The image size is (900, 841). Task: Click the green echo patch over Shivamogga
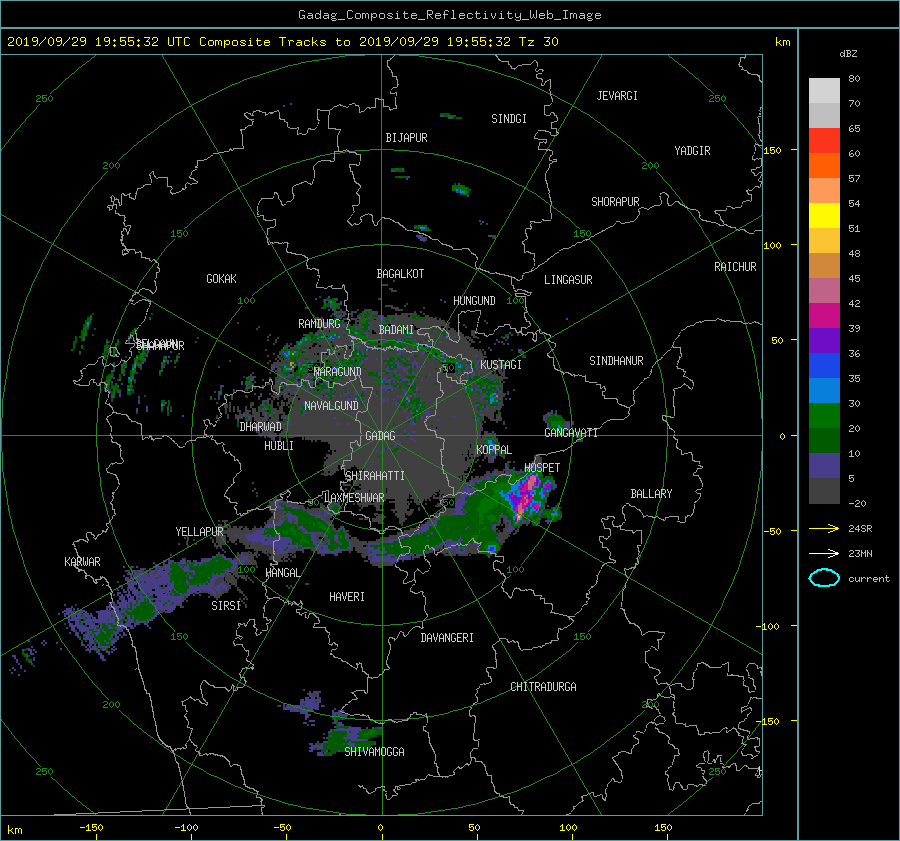coord(347,740)
